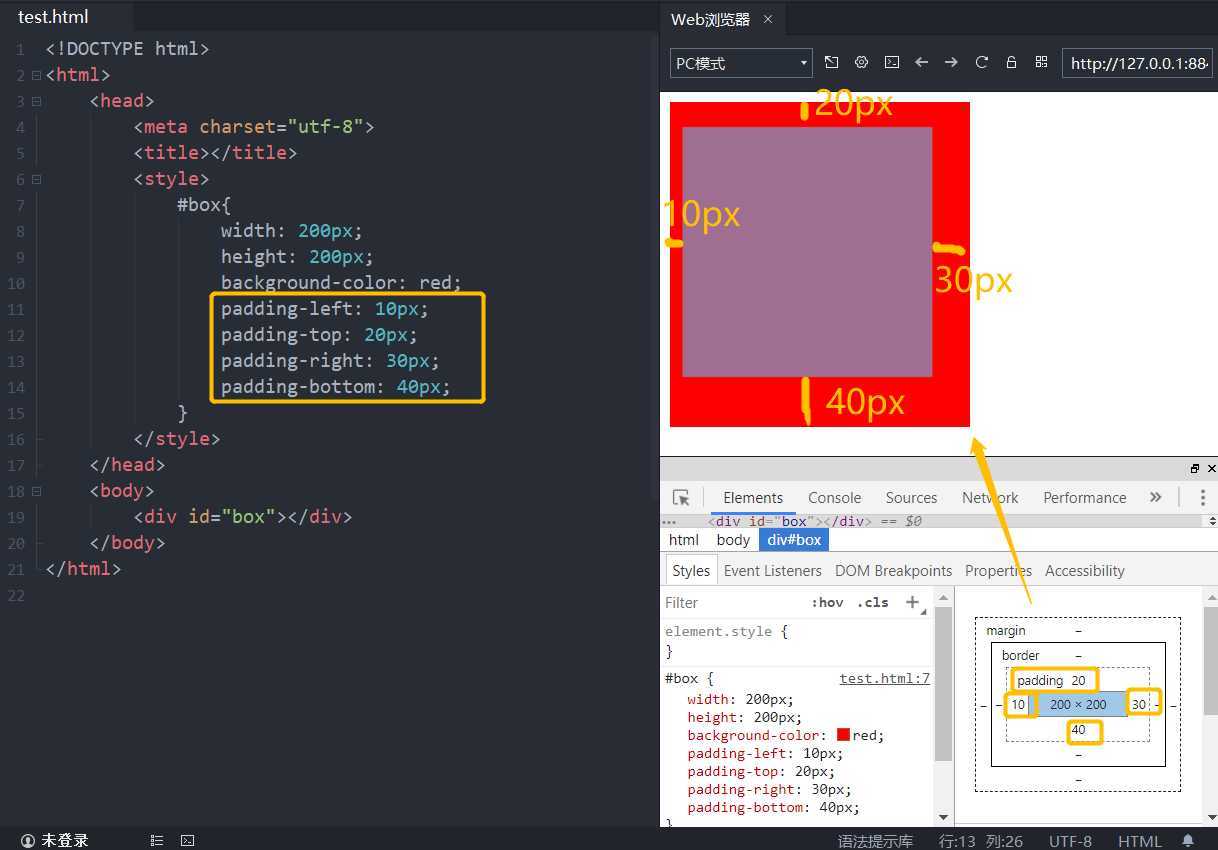Viewport: 1218px width, 850px height.
Task: Open the Styles sub-tab
Action: pyautogui.click(x=690, y=571)
